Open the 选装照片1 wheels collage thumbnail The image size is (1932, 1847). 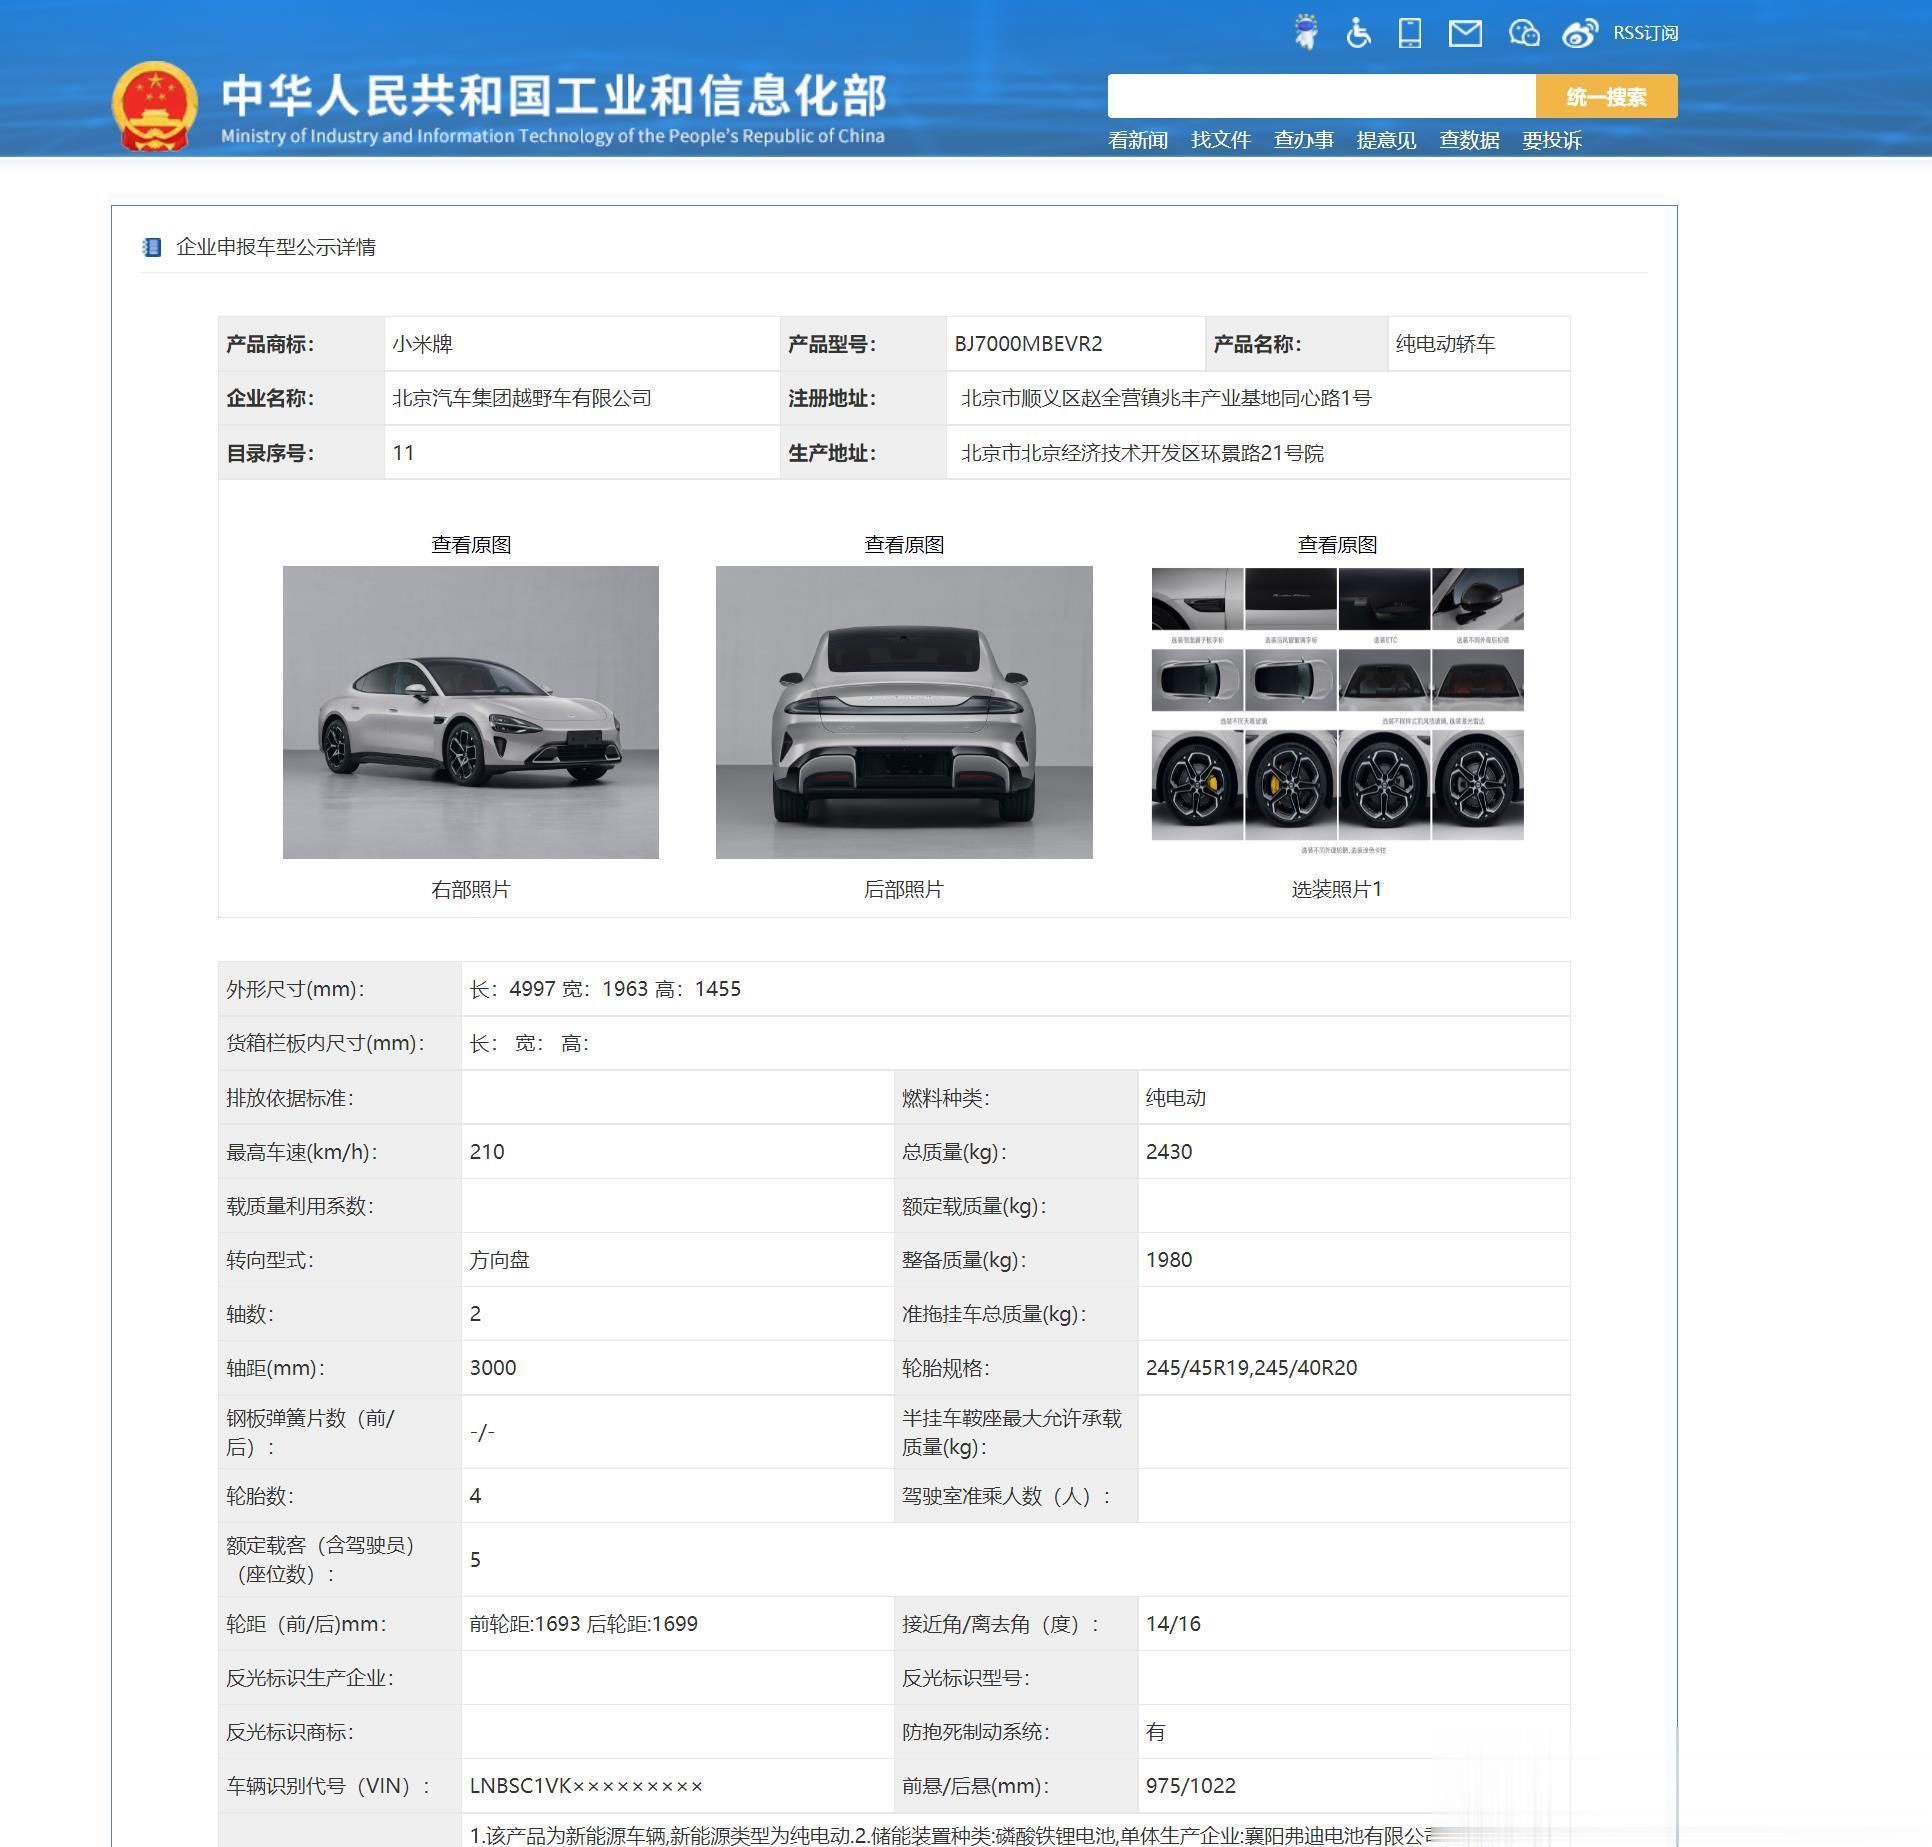[1337, 712]
